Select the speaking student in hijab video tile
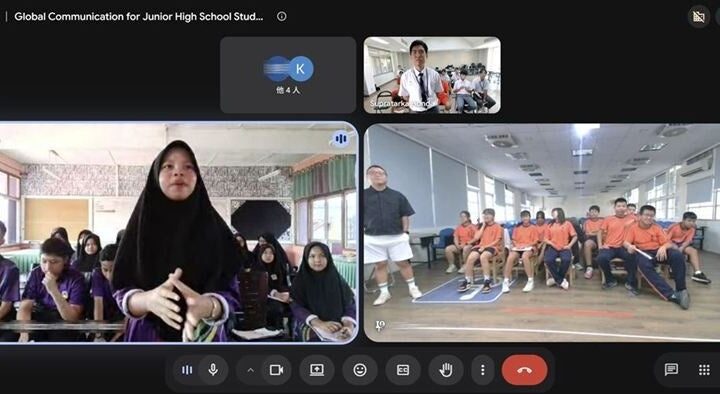The width and height of the screenshot is (720, 394). (178, 233)
